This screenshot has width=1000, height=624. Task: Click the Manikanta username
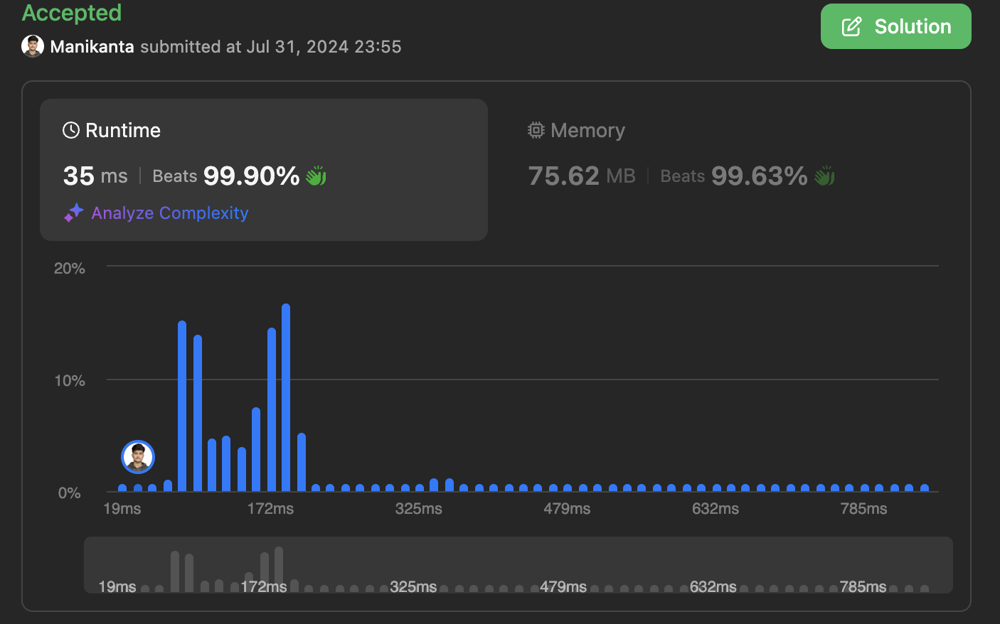click(x=92, y=47)
